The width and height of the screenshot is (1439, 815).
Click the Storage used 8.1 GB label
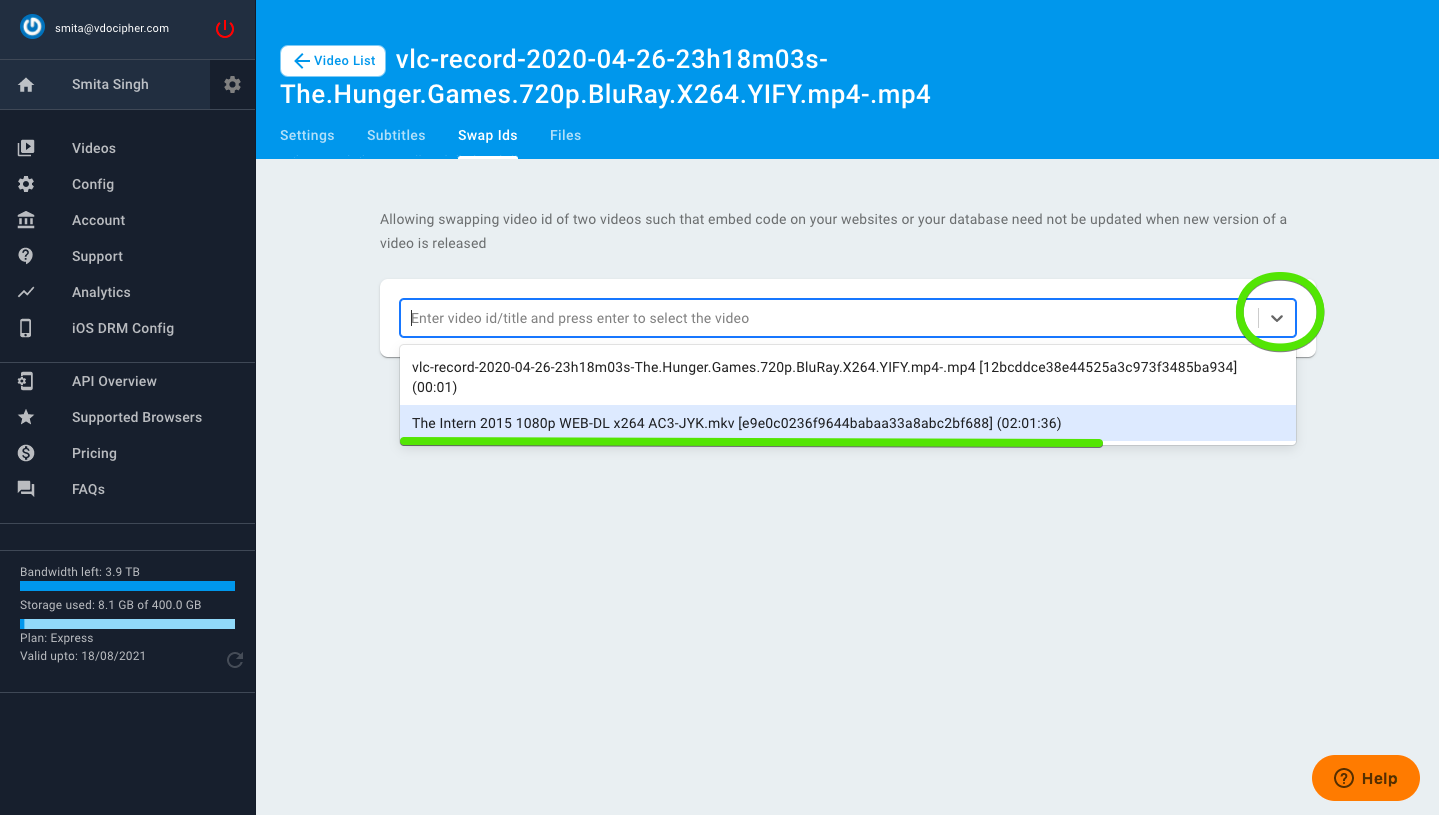click(110, 605)
